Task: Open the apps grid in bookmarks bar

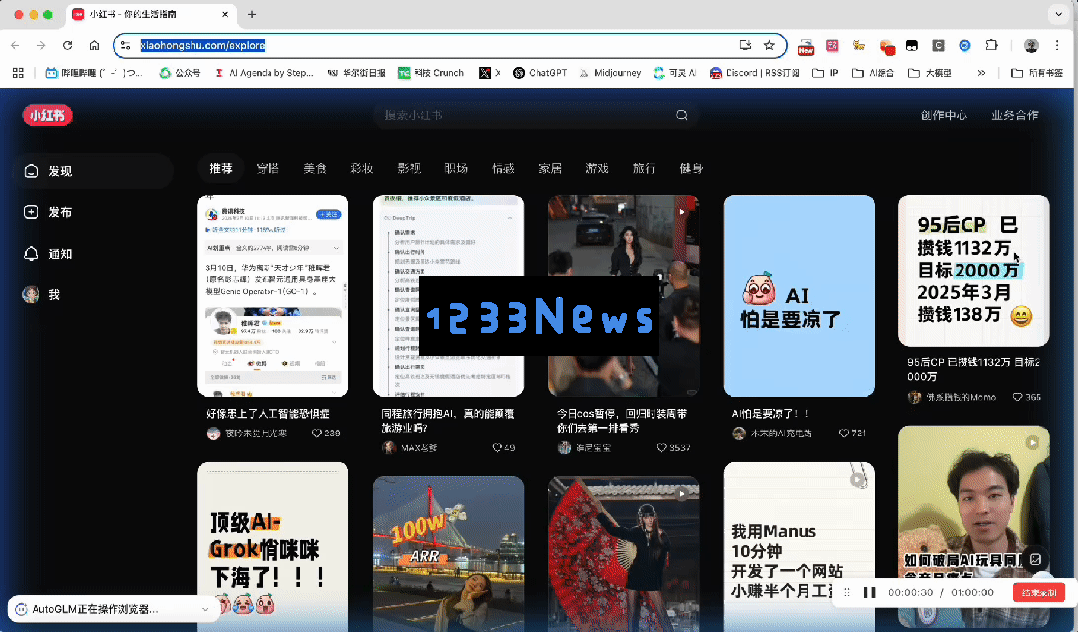Action: (x=18, y=73)
